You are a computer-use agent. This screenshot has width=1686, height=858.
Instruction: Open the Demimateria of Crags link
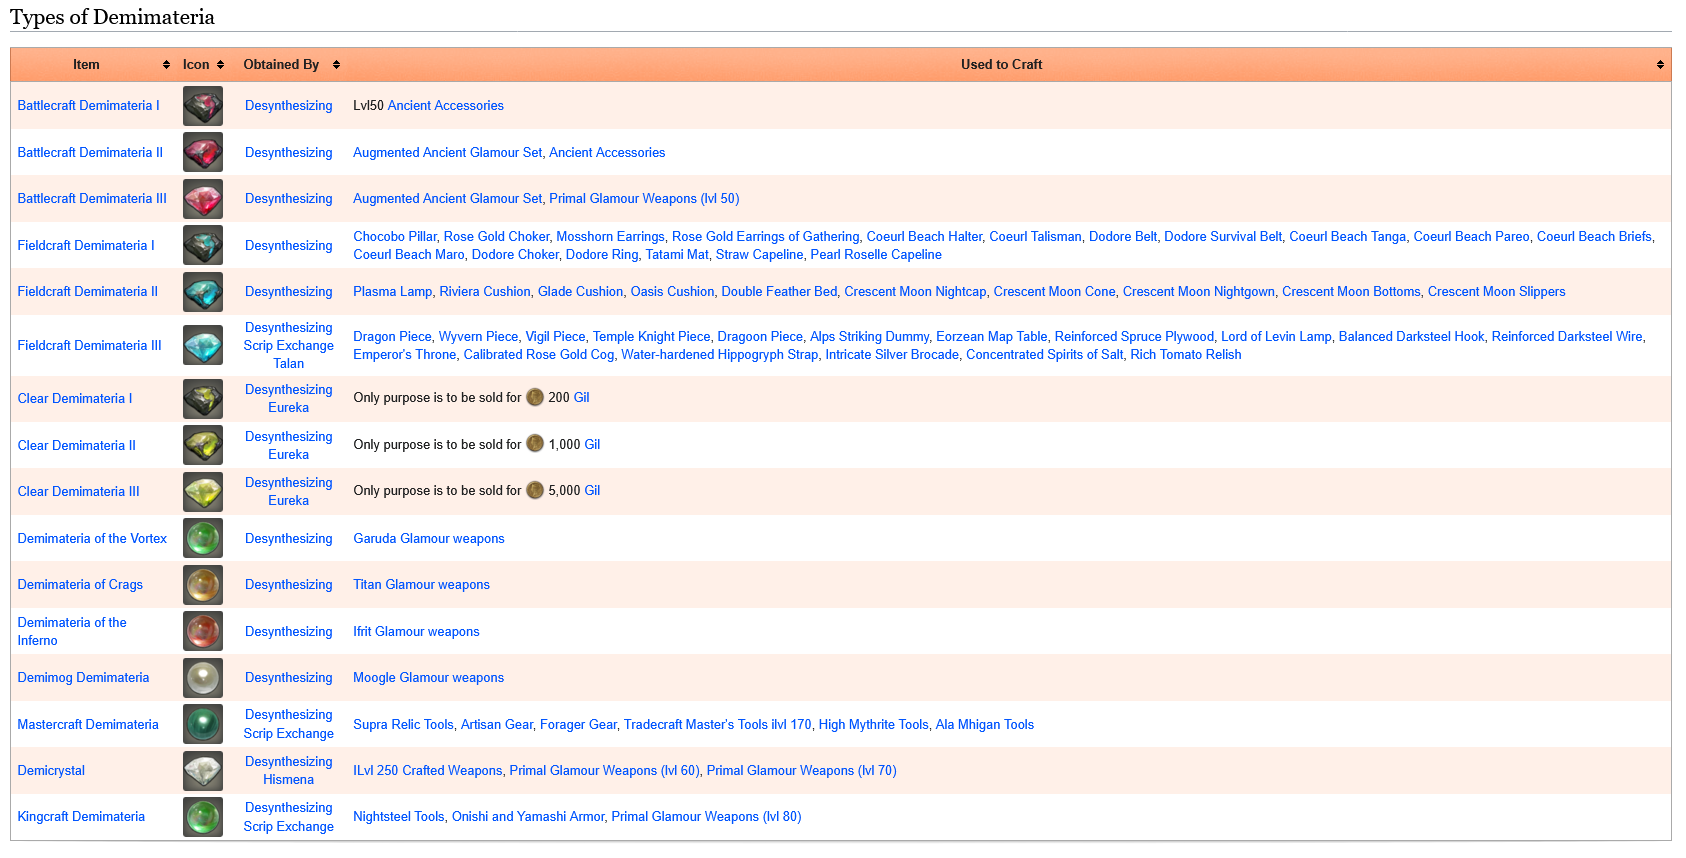[x=80, y=585]
